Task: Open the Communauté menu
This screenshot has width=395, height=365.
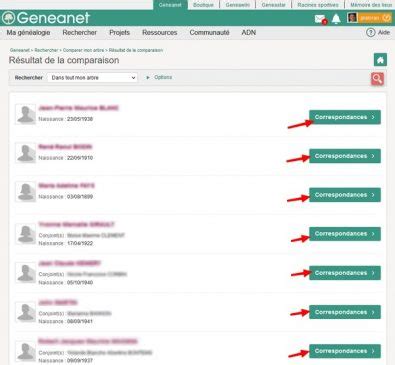Action: point(209,32)
